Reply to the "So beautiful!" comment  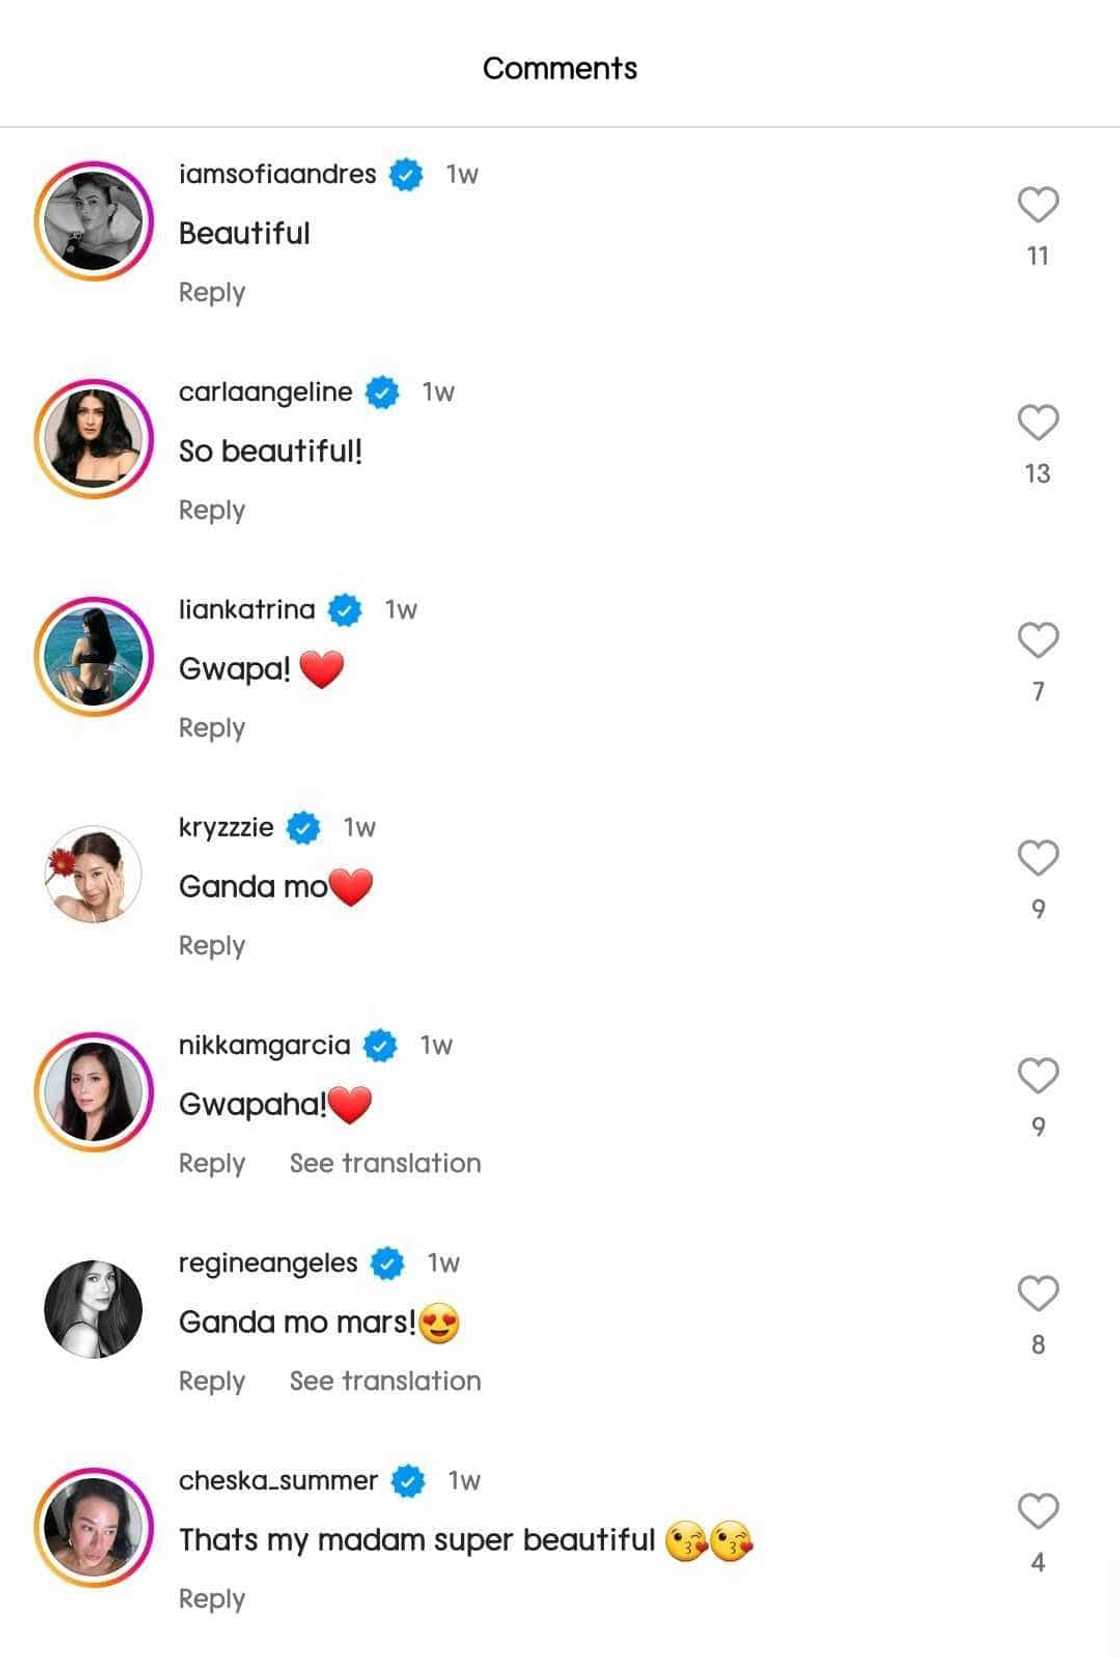point(212,511)
